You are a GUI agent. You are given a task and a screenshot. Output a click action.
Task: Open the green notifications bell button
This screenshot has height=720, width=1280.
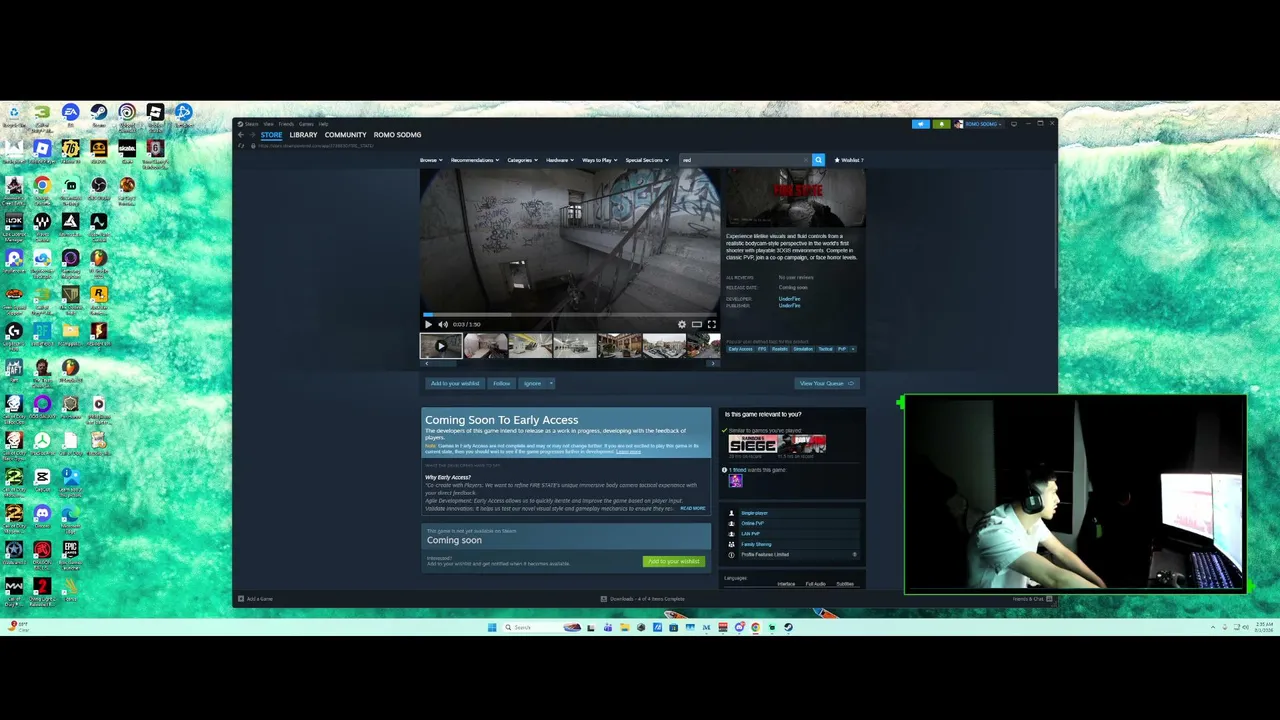point(941,124)
